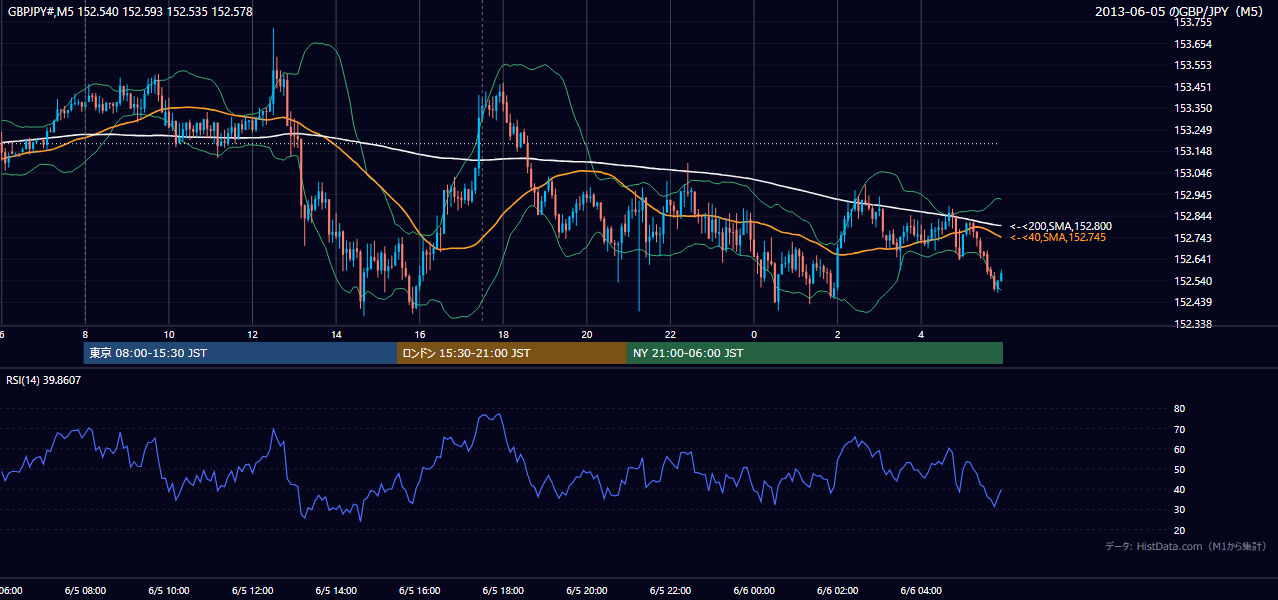Click the chart title 2013-06-05 のGBP/JPY (M5)
The height and width of the screenshot is (600, 1278).
(x=1181, y=12)
